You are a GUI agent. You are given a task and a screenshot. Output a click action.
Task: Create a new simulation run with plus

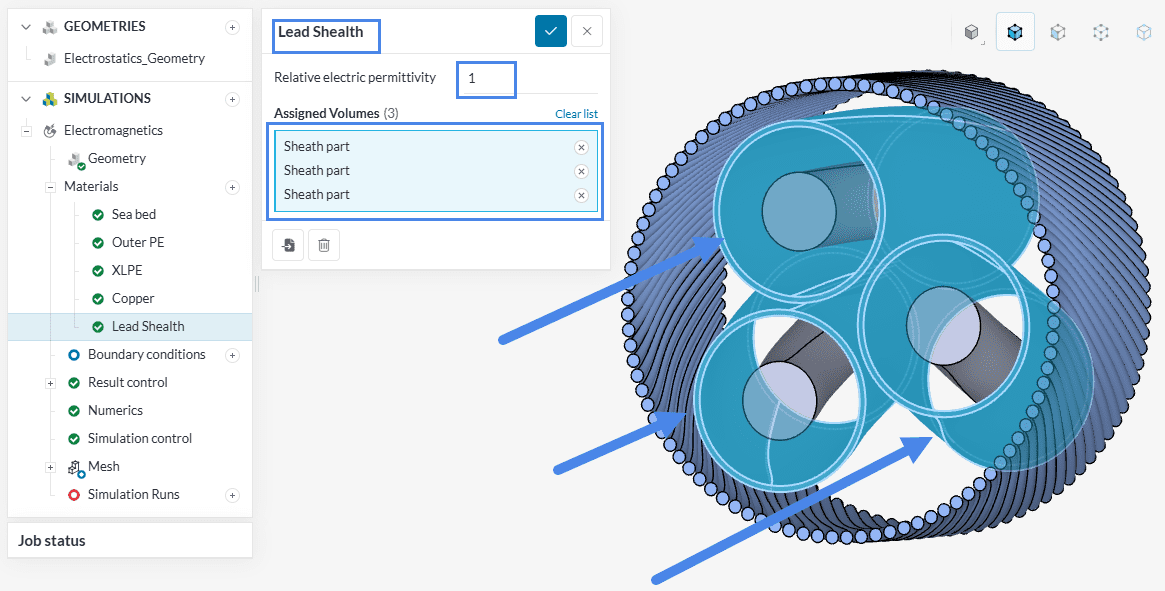pos(232,495)
